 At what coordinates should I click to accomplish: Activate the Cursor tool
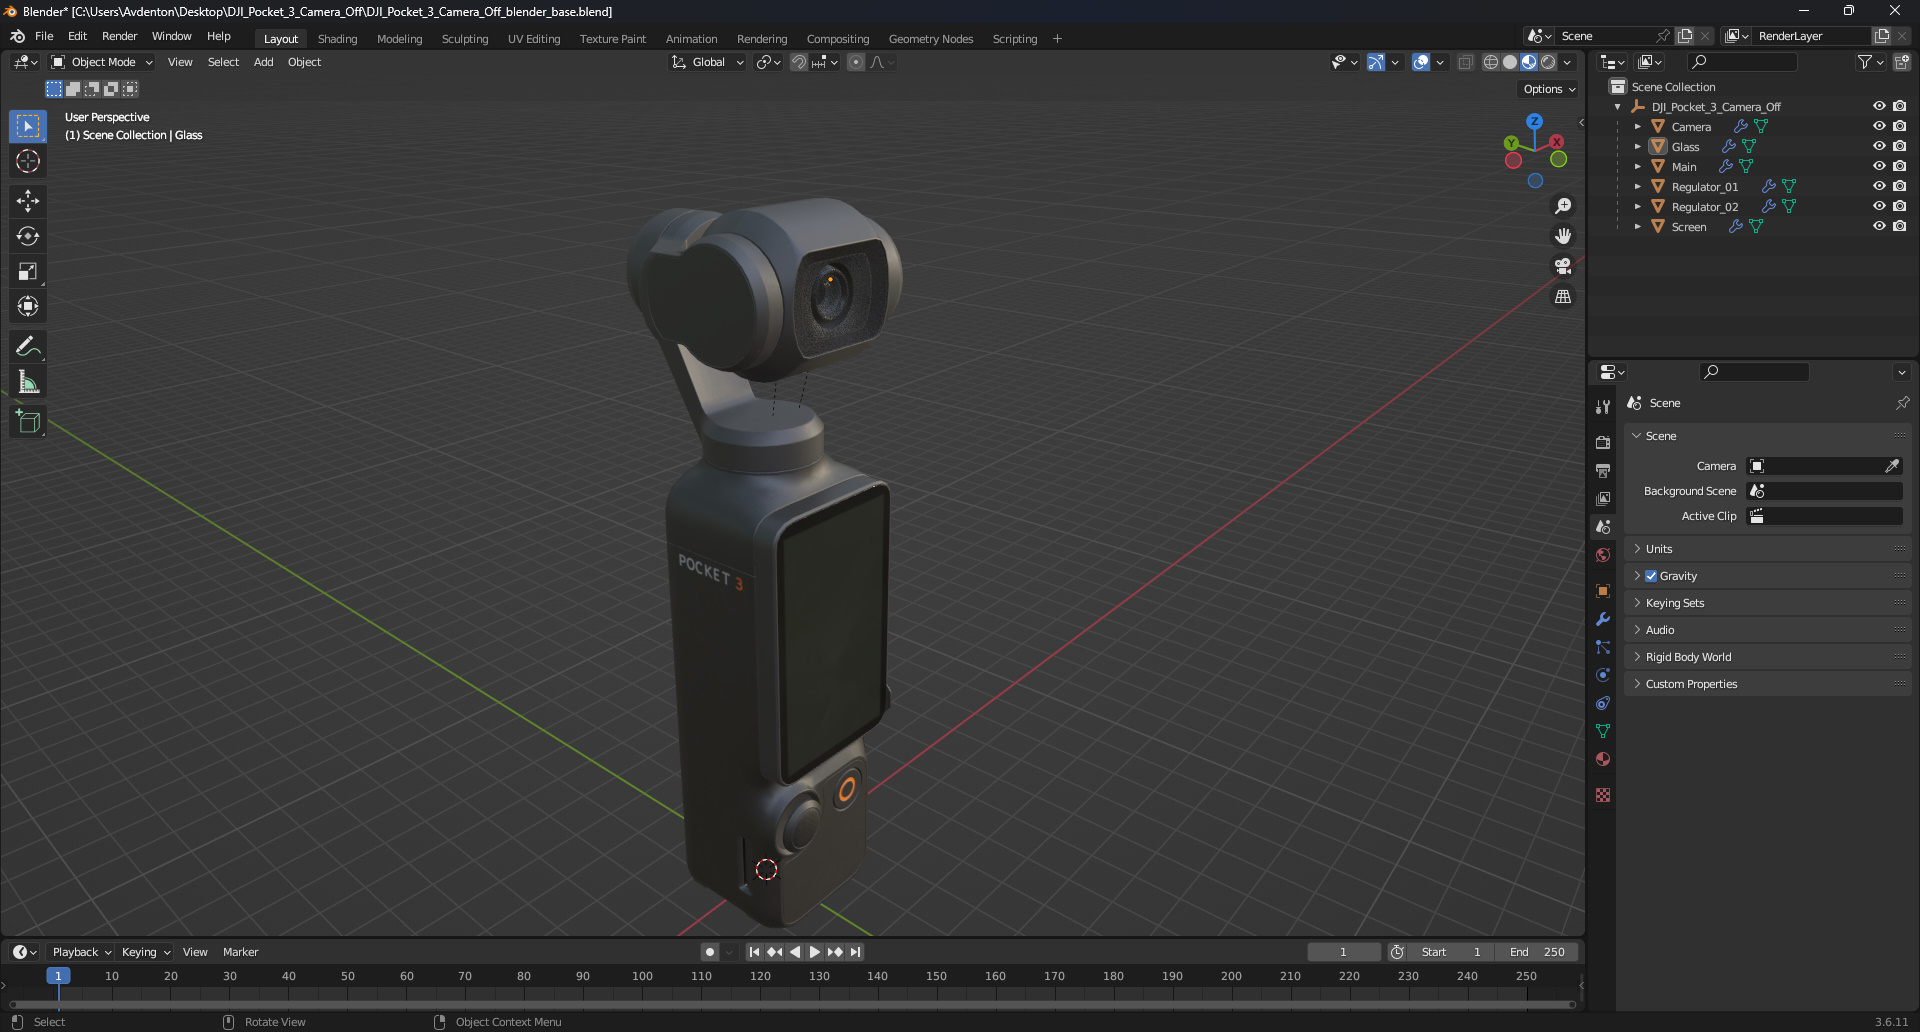(x=28, y=161)
